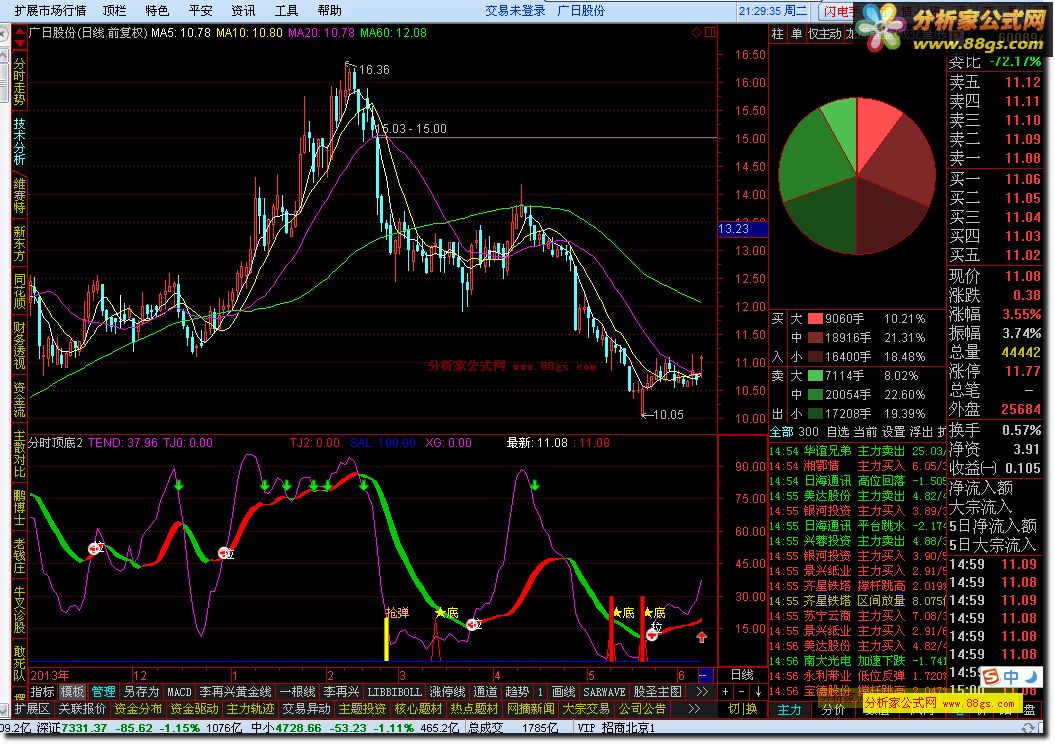Open 资金分布 tab
This screenshot has height=744, width=1055.
(138, 708)
